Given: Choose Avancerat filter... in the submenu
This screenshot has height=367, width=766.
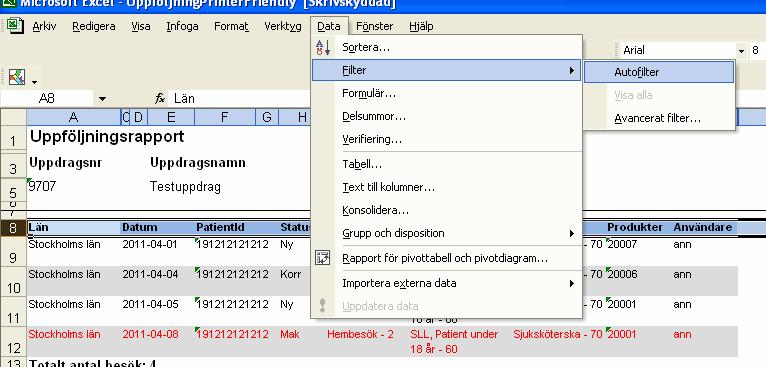Looking at the screenshot, I should (659, 118).
